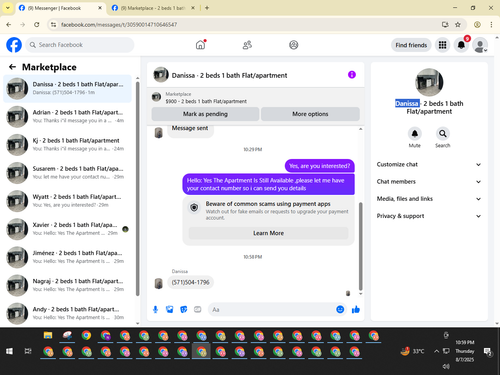This screenshot has width=500, height=375.
Task: Attach a photo file icon
Action: [170, 310]
